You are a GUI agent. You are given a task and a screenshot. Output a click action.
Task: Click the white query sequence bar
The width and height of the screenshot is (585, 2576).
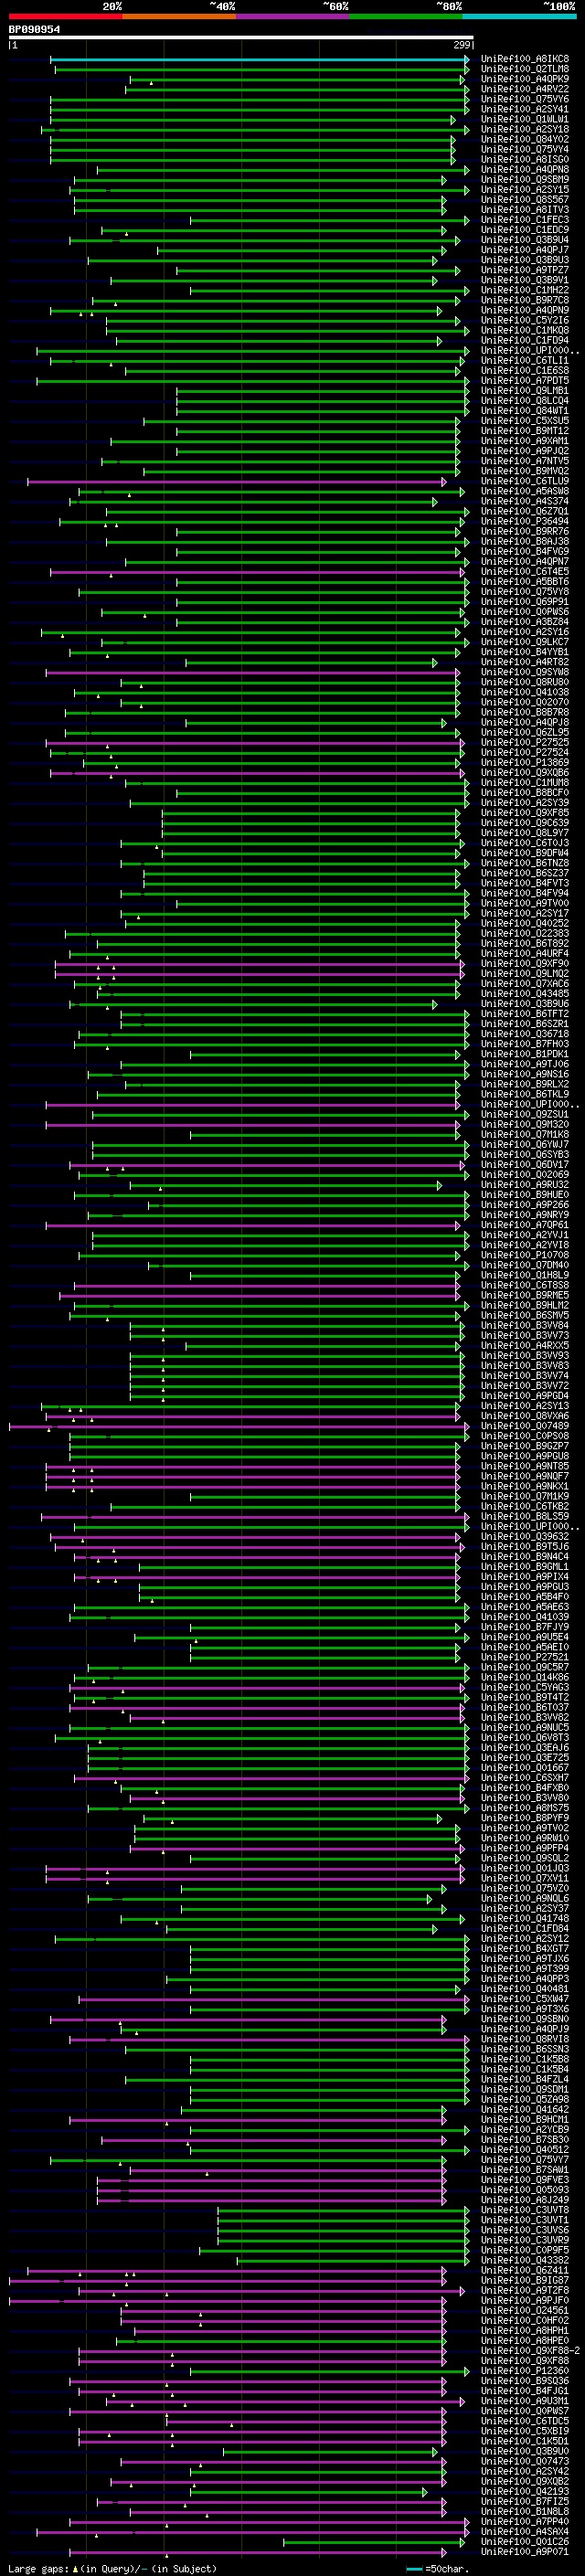(241, 38)
